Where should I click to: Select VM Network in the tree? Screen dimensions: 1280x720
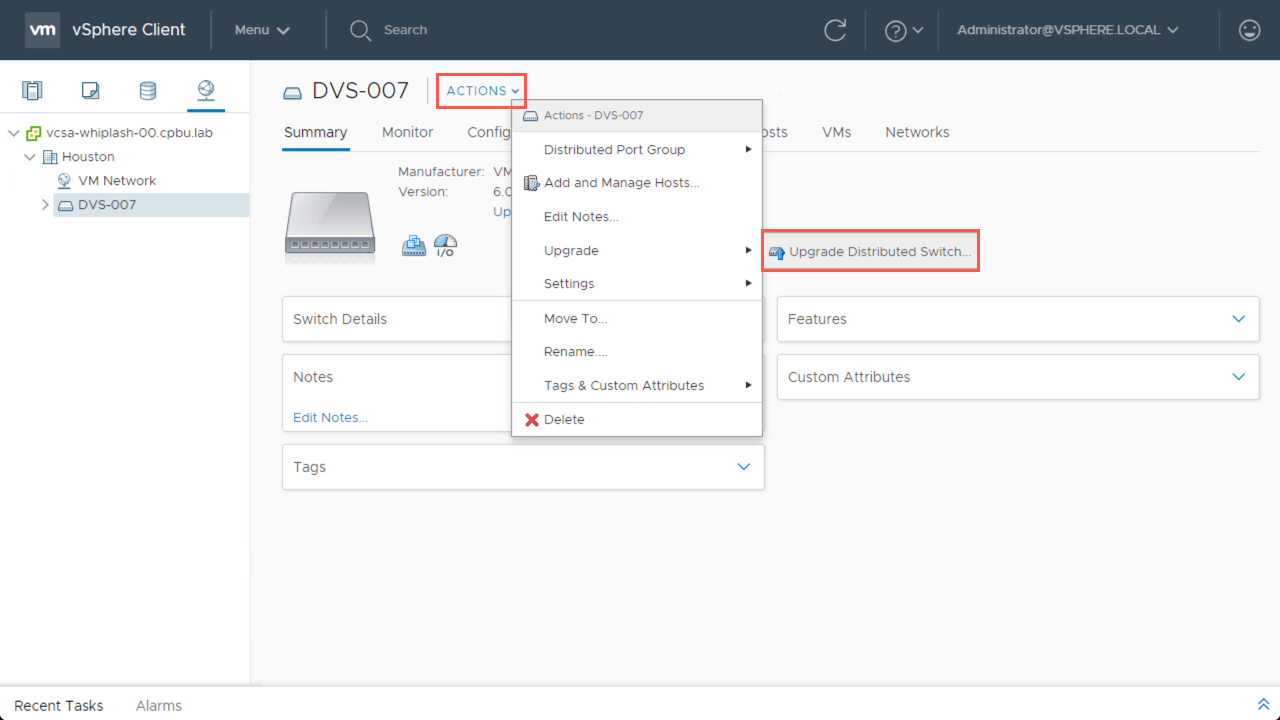[117, 181]
